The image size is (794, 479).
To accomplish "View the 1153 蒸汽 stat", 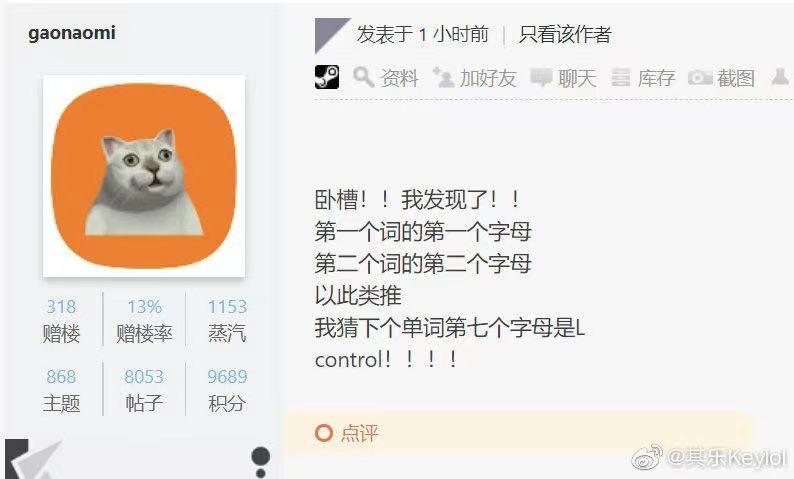I will coord(227,320).
